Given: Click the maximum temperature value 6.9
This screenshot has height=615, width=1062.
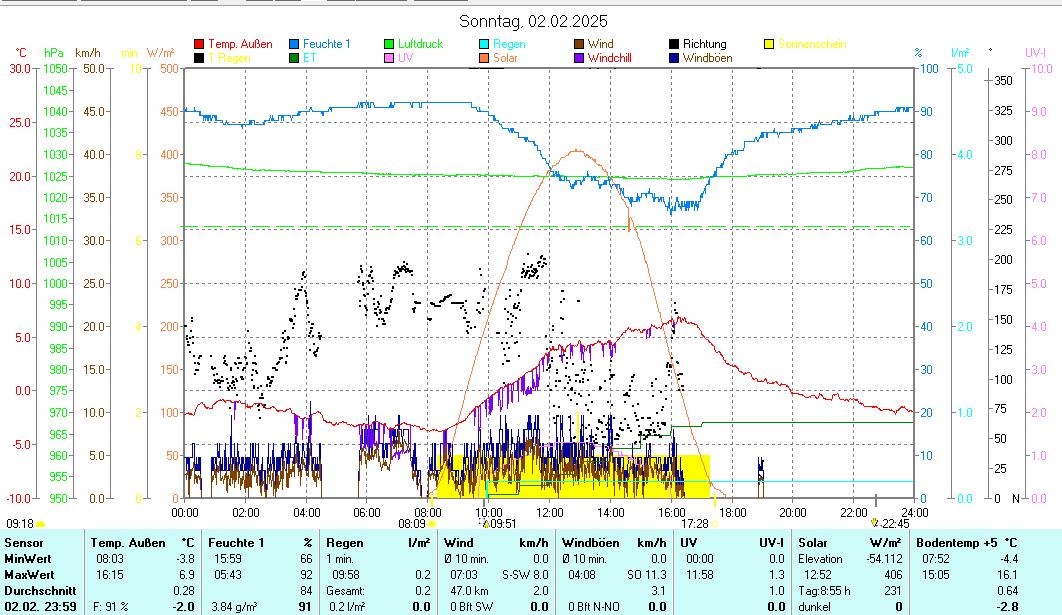Looking at the screenshot, I should click(x=188, y=574).
